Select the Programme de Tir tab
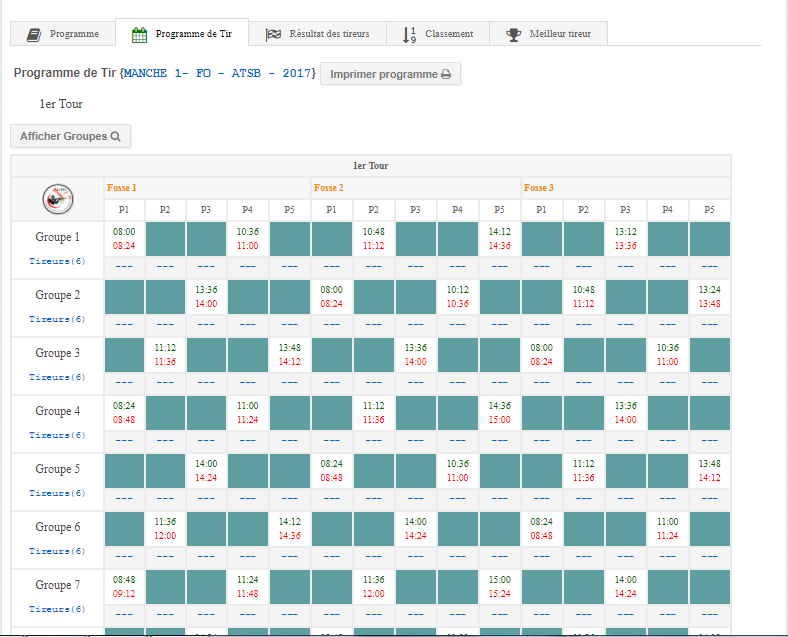This screenshot has width=788, height=637. click(182, 33)
